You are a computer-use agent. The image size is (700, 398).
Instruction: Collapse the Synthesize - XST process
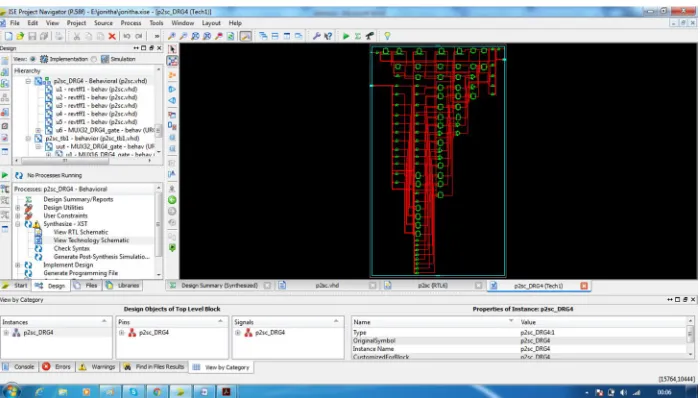coord(17,224)
